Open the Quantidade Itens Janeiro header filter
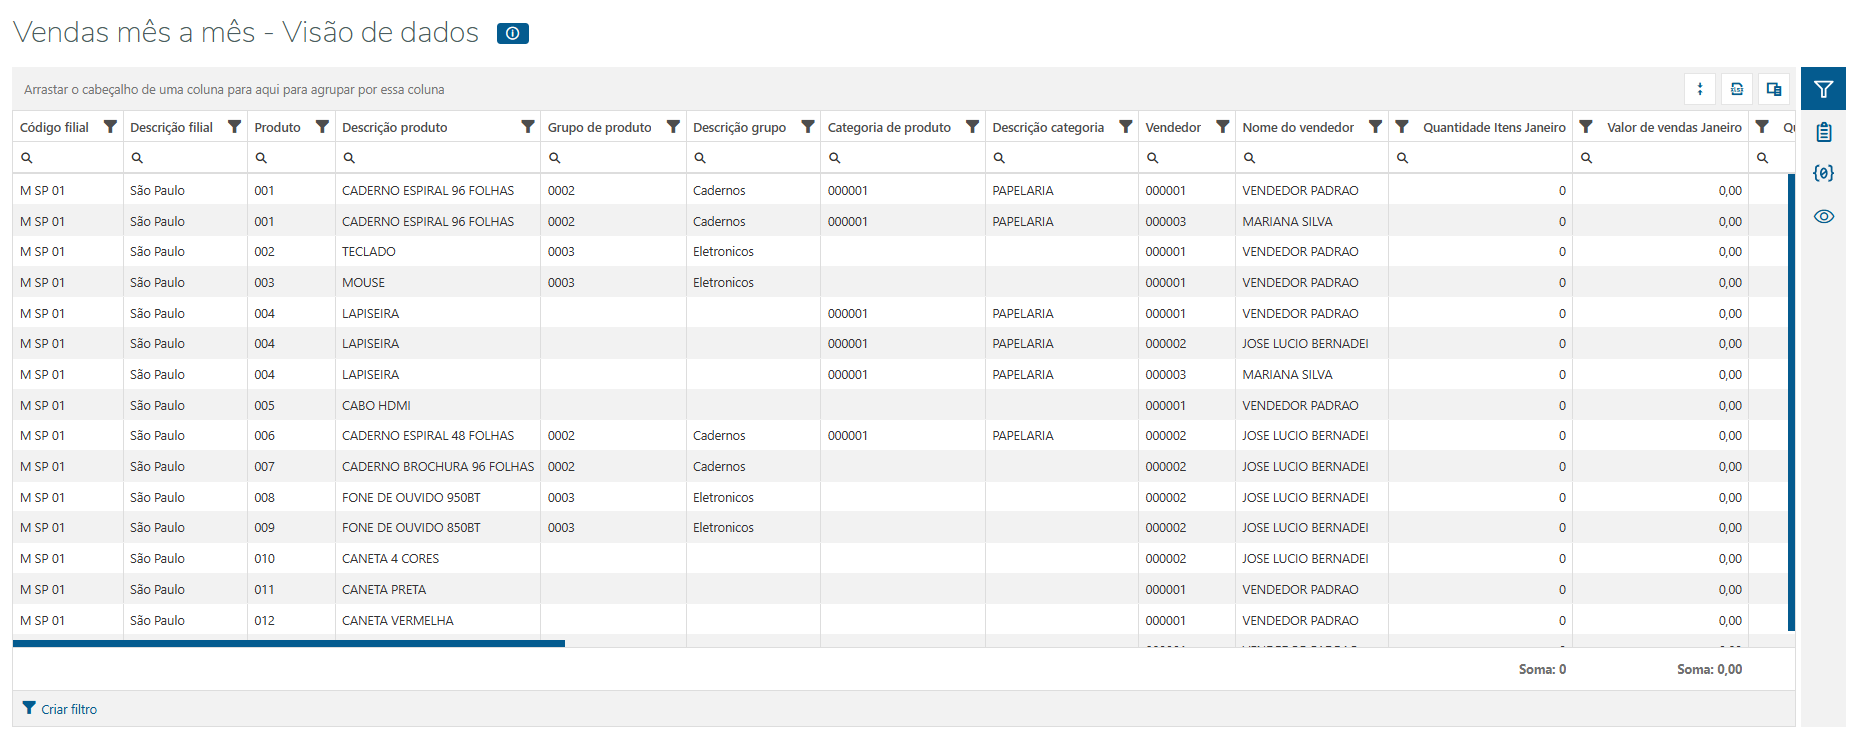Image resolution: width=1860 pixels, height=752 pixels. (1402, 127)
